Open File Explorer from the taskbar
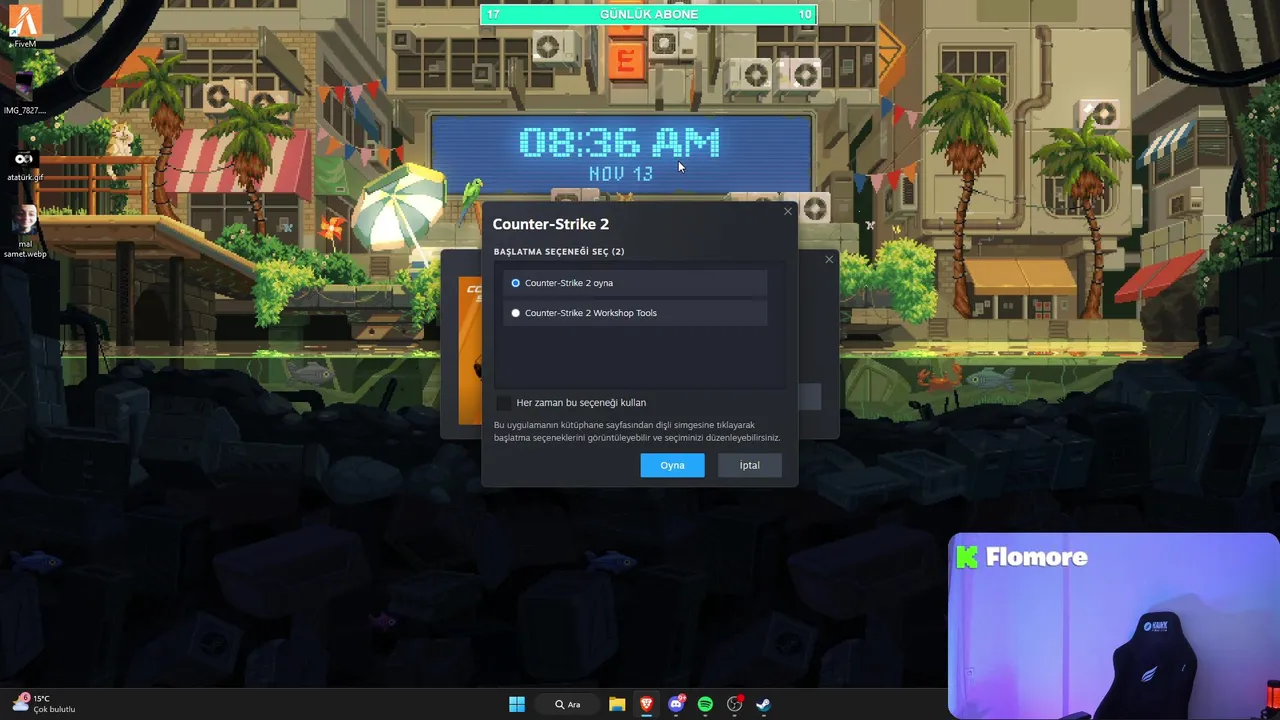1280x720 pixels. (x=617, y=704)
